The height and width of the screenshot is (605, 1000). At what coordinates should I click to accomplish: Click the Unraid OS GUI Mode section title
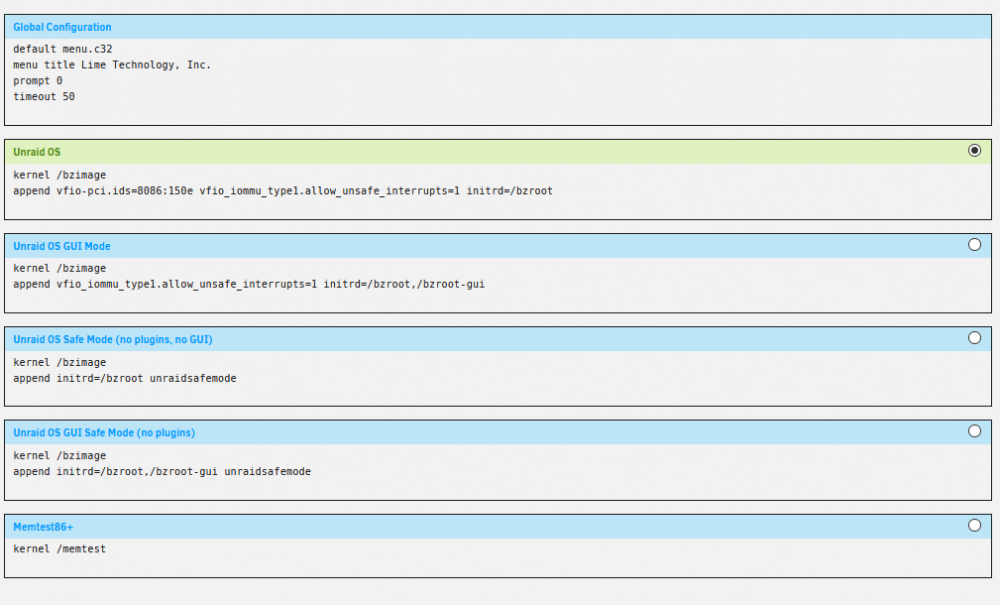[61, 246]
